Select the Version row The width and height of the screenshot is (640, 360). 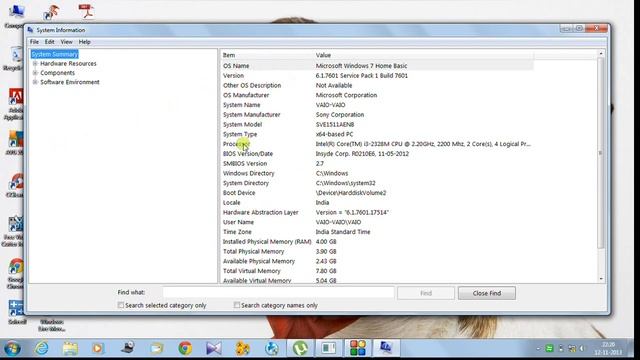[377, 76]
